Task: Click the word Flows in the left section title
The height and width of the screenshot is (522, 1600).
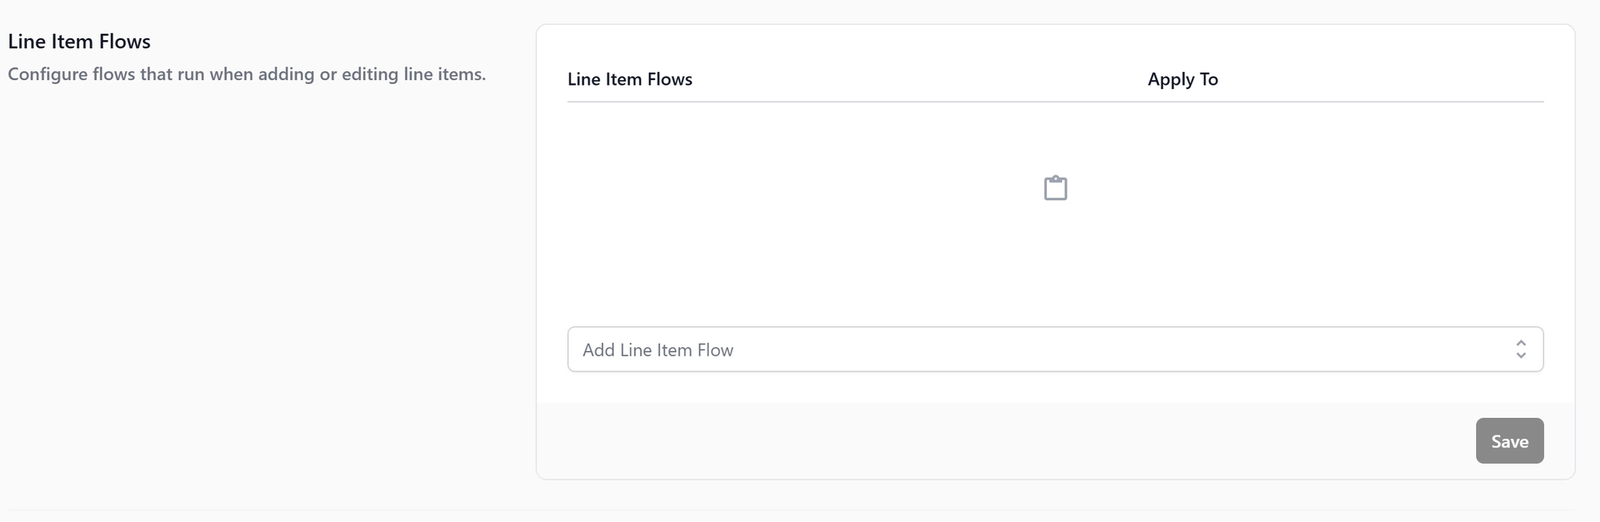Action: (125, 41)
